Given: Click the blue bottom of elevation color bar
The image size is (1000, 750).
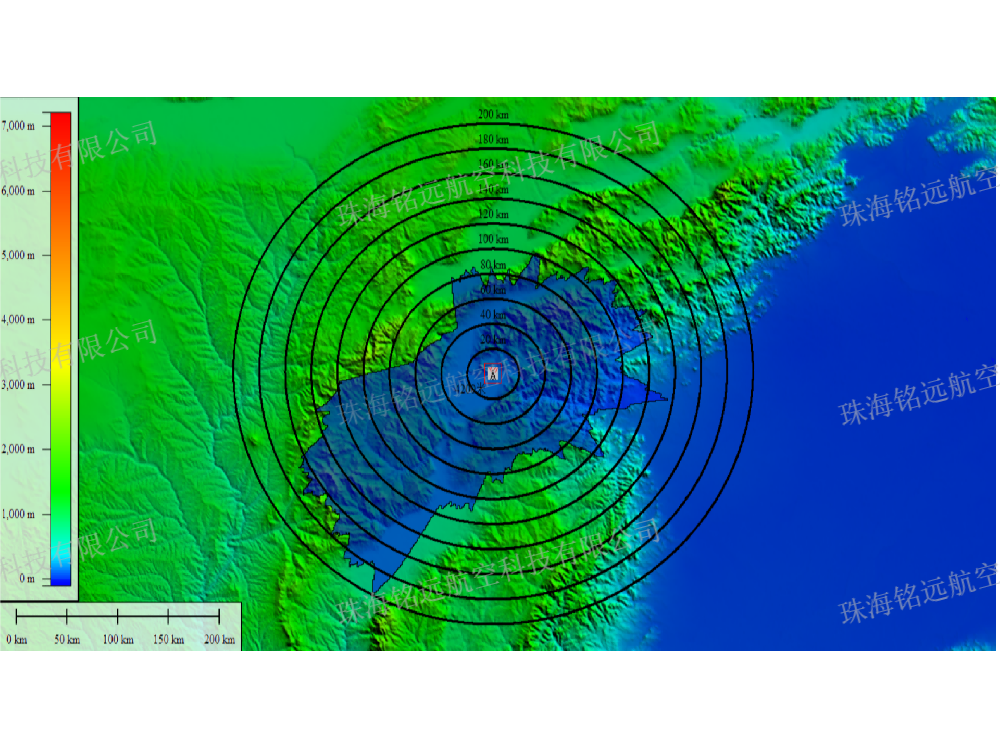Looking at the screenshot, I should tap(61, 578).
